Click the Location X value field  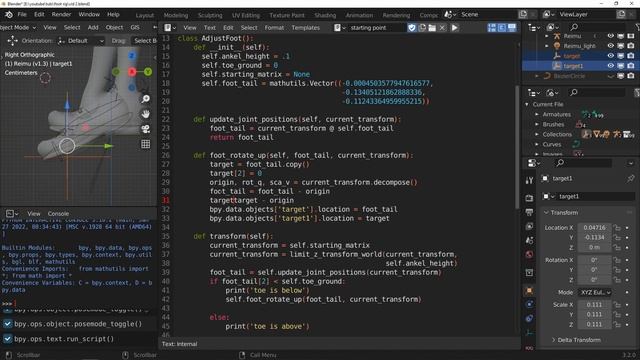pyautogui.click(x=594, y=227)
